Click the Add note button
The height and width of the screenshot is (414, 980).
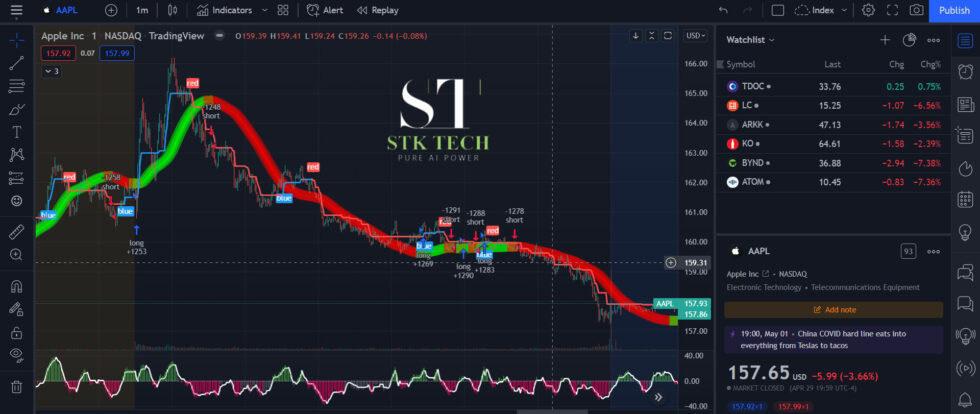[833, 310]
